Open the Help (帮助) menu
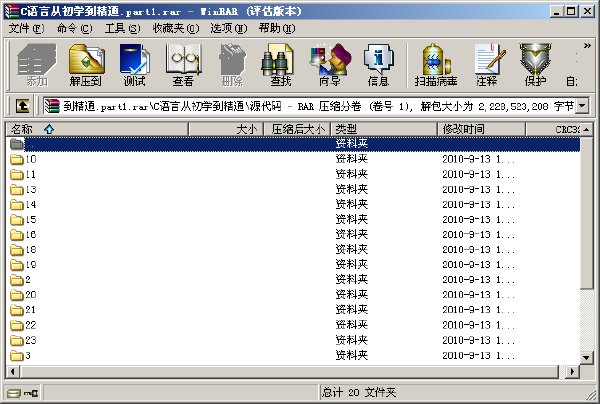Viewport: 600px width, 404px height. pyautogui.click(x=277, y=28)
